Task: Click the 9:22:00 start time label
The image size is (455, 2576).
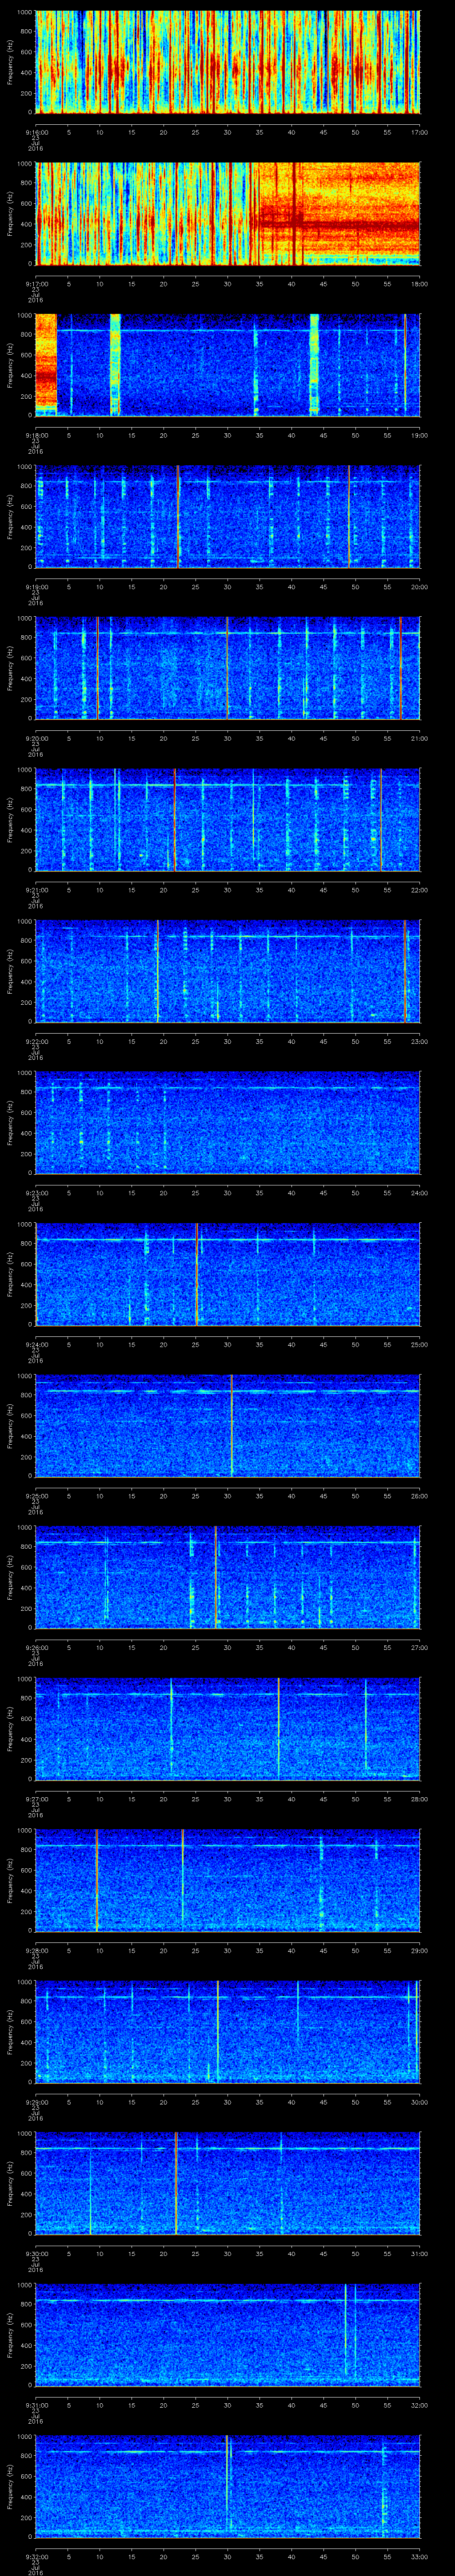Action: (x=36, y=1041)
